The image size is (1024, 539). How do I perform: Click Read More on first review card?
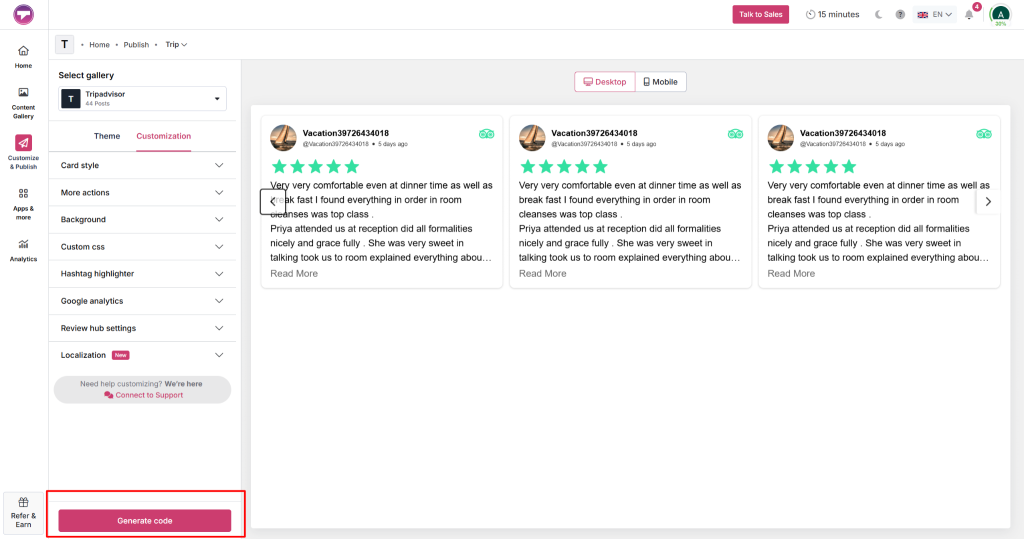click(294, 274)
